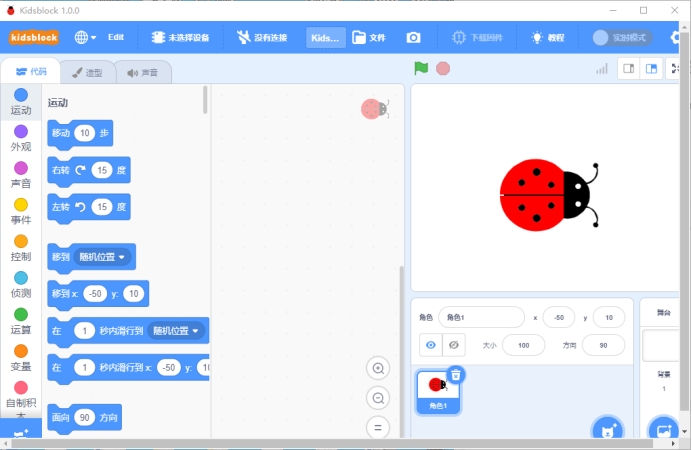
Task: Click the value 10 in move block
Action: [x=85, y=133]
